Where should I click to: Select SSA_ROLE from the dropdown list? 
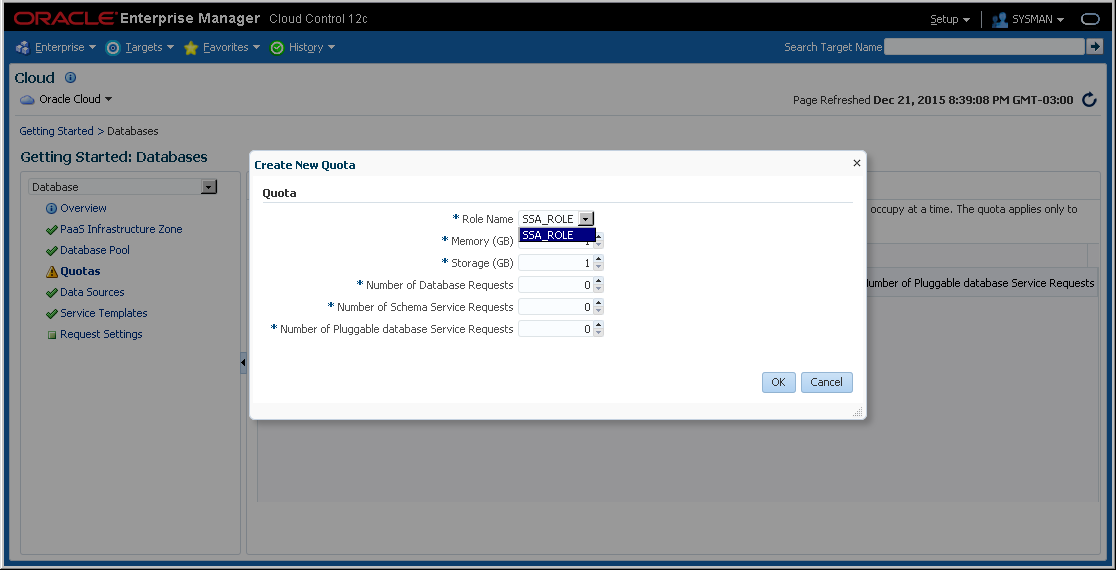coord(557,235)
